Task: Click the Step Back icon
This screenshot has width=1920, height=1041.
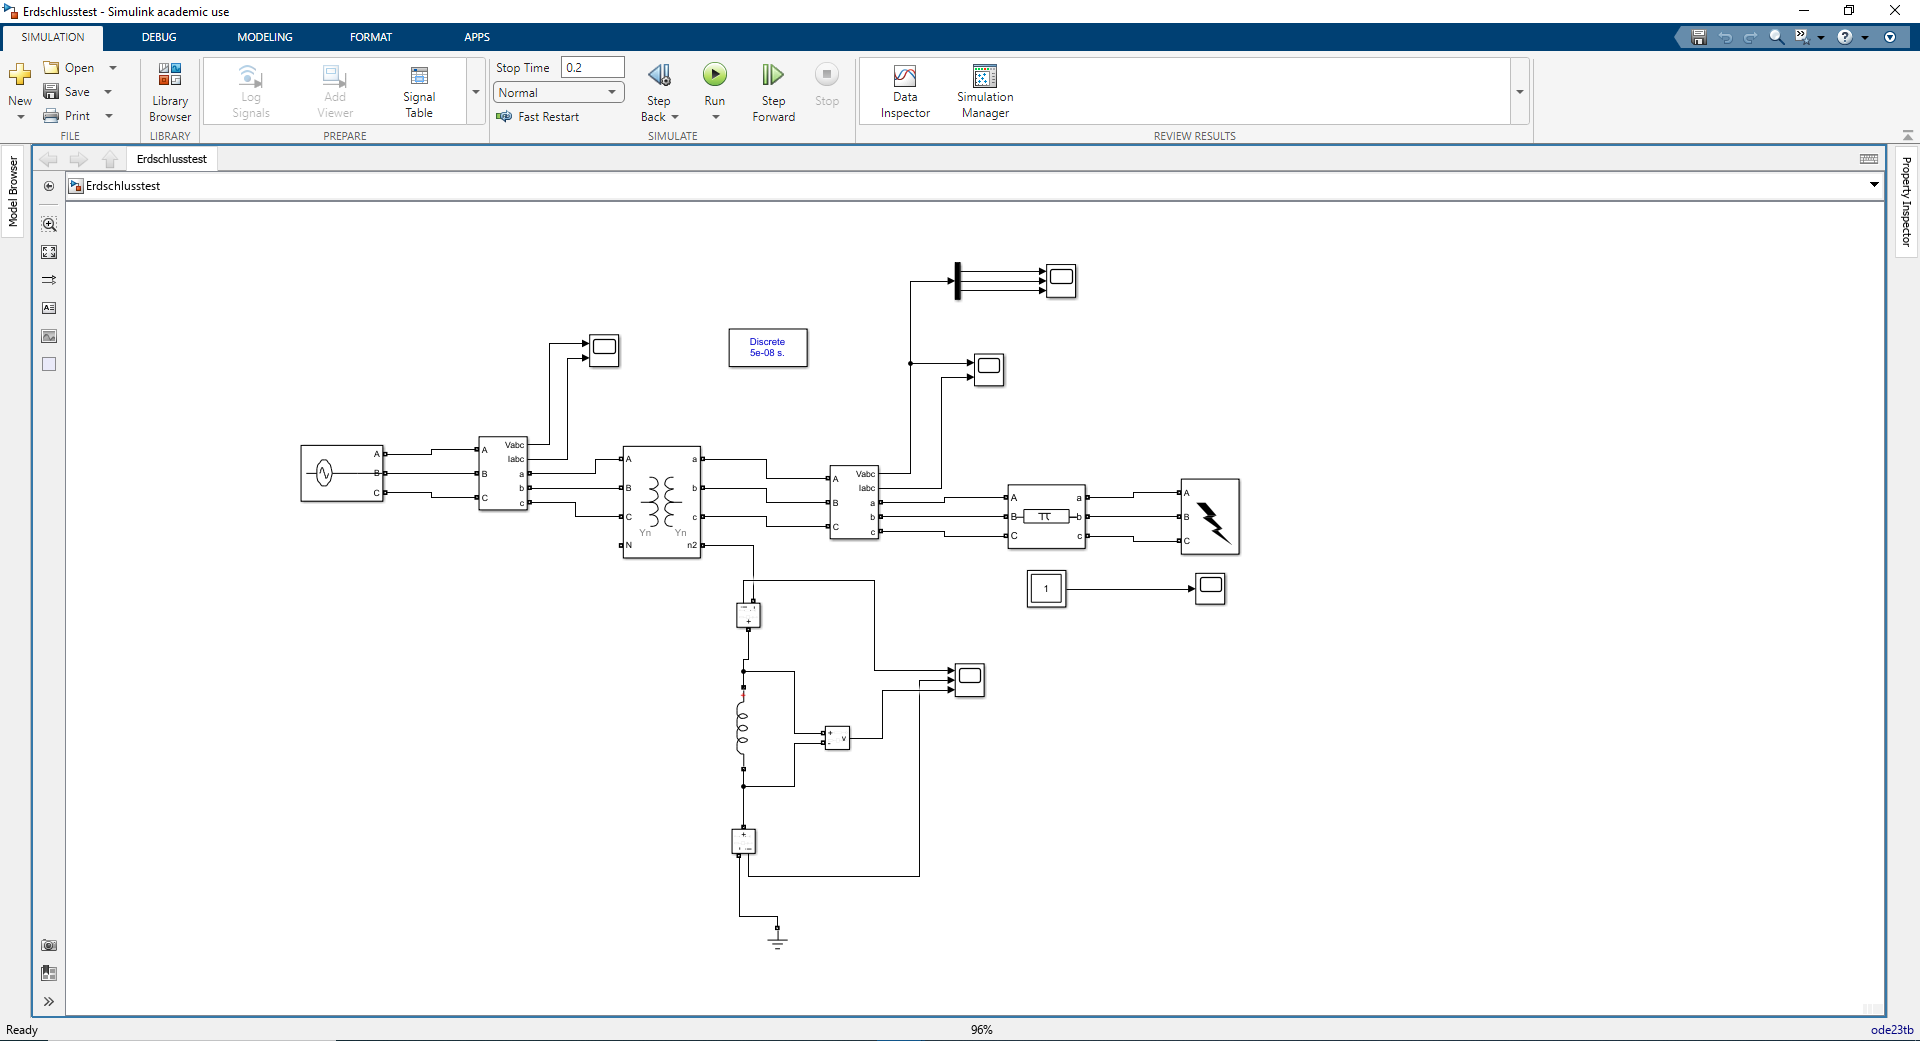Action: click(659, 76)
